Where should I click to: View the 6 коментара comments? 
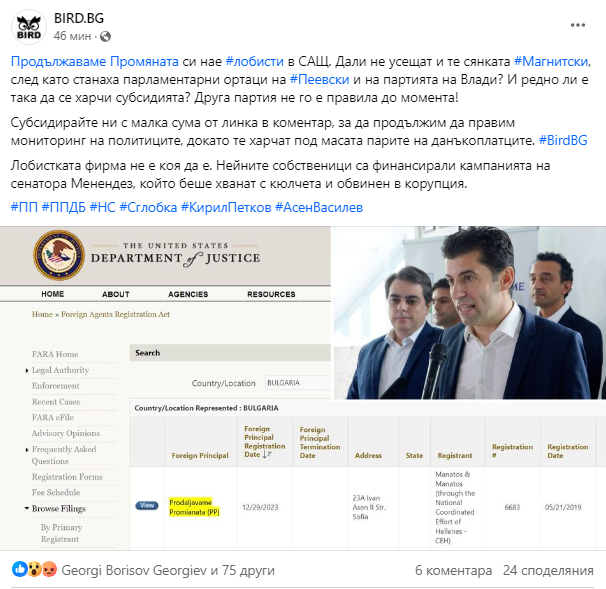coord(453,570)
